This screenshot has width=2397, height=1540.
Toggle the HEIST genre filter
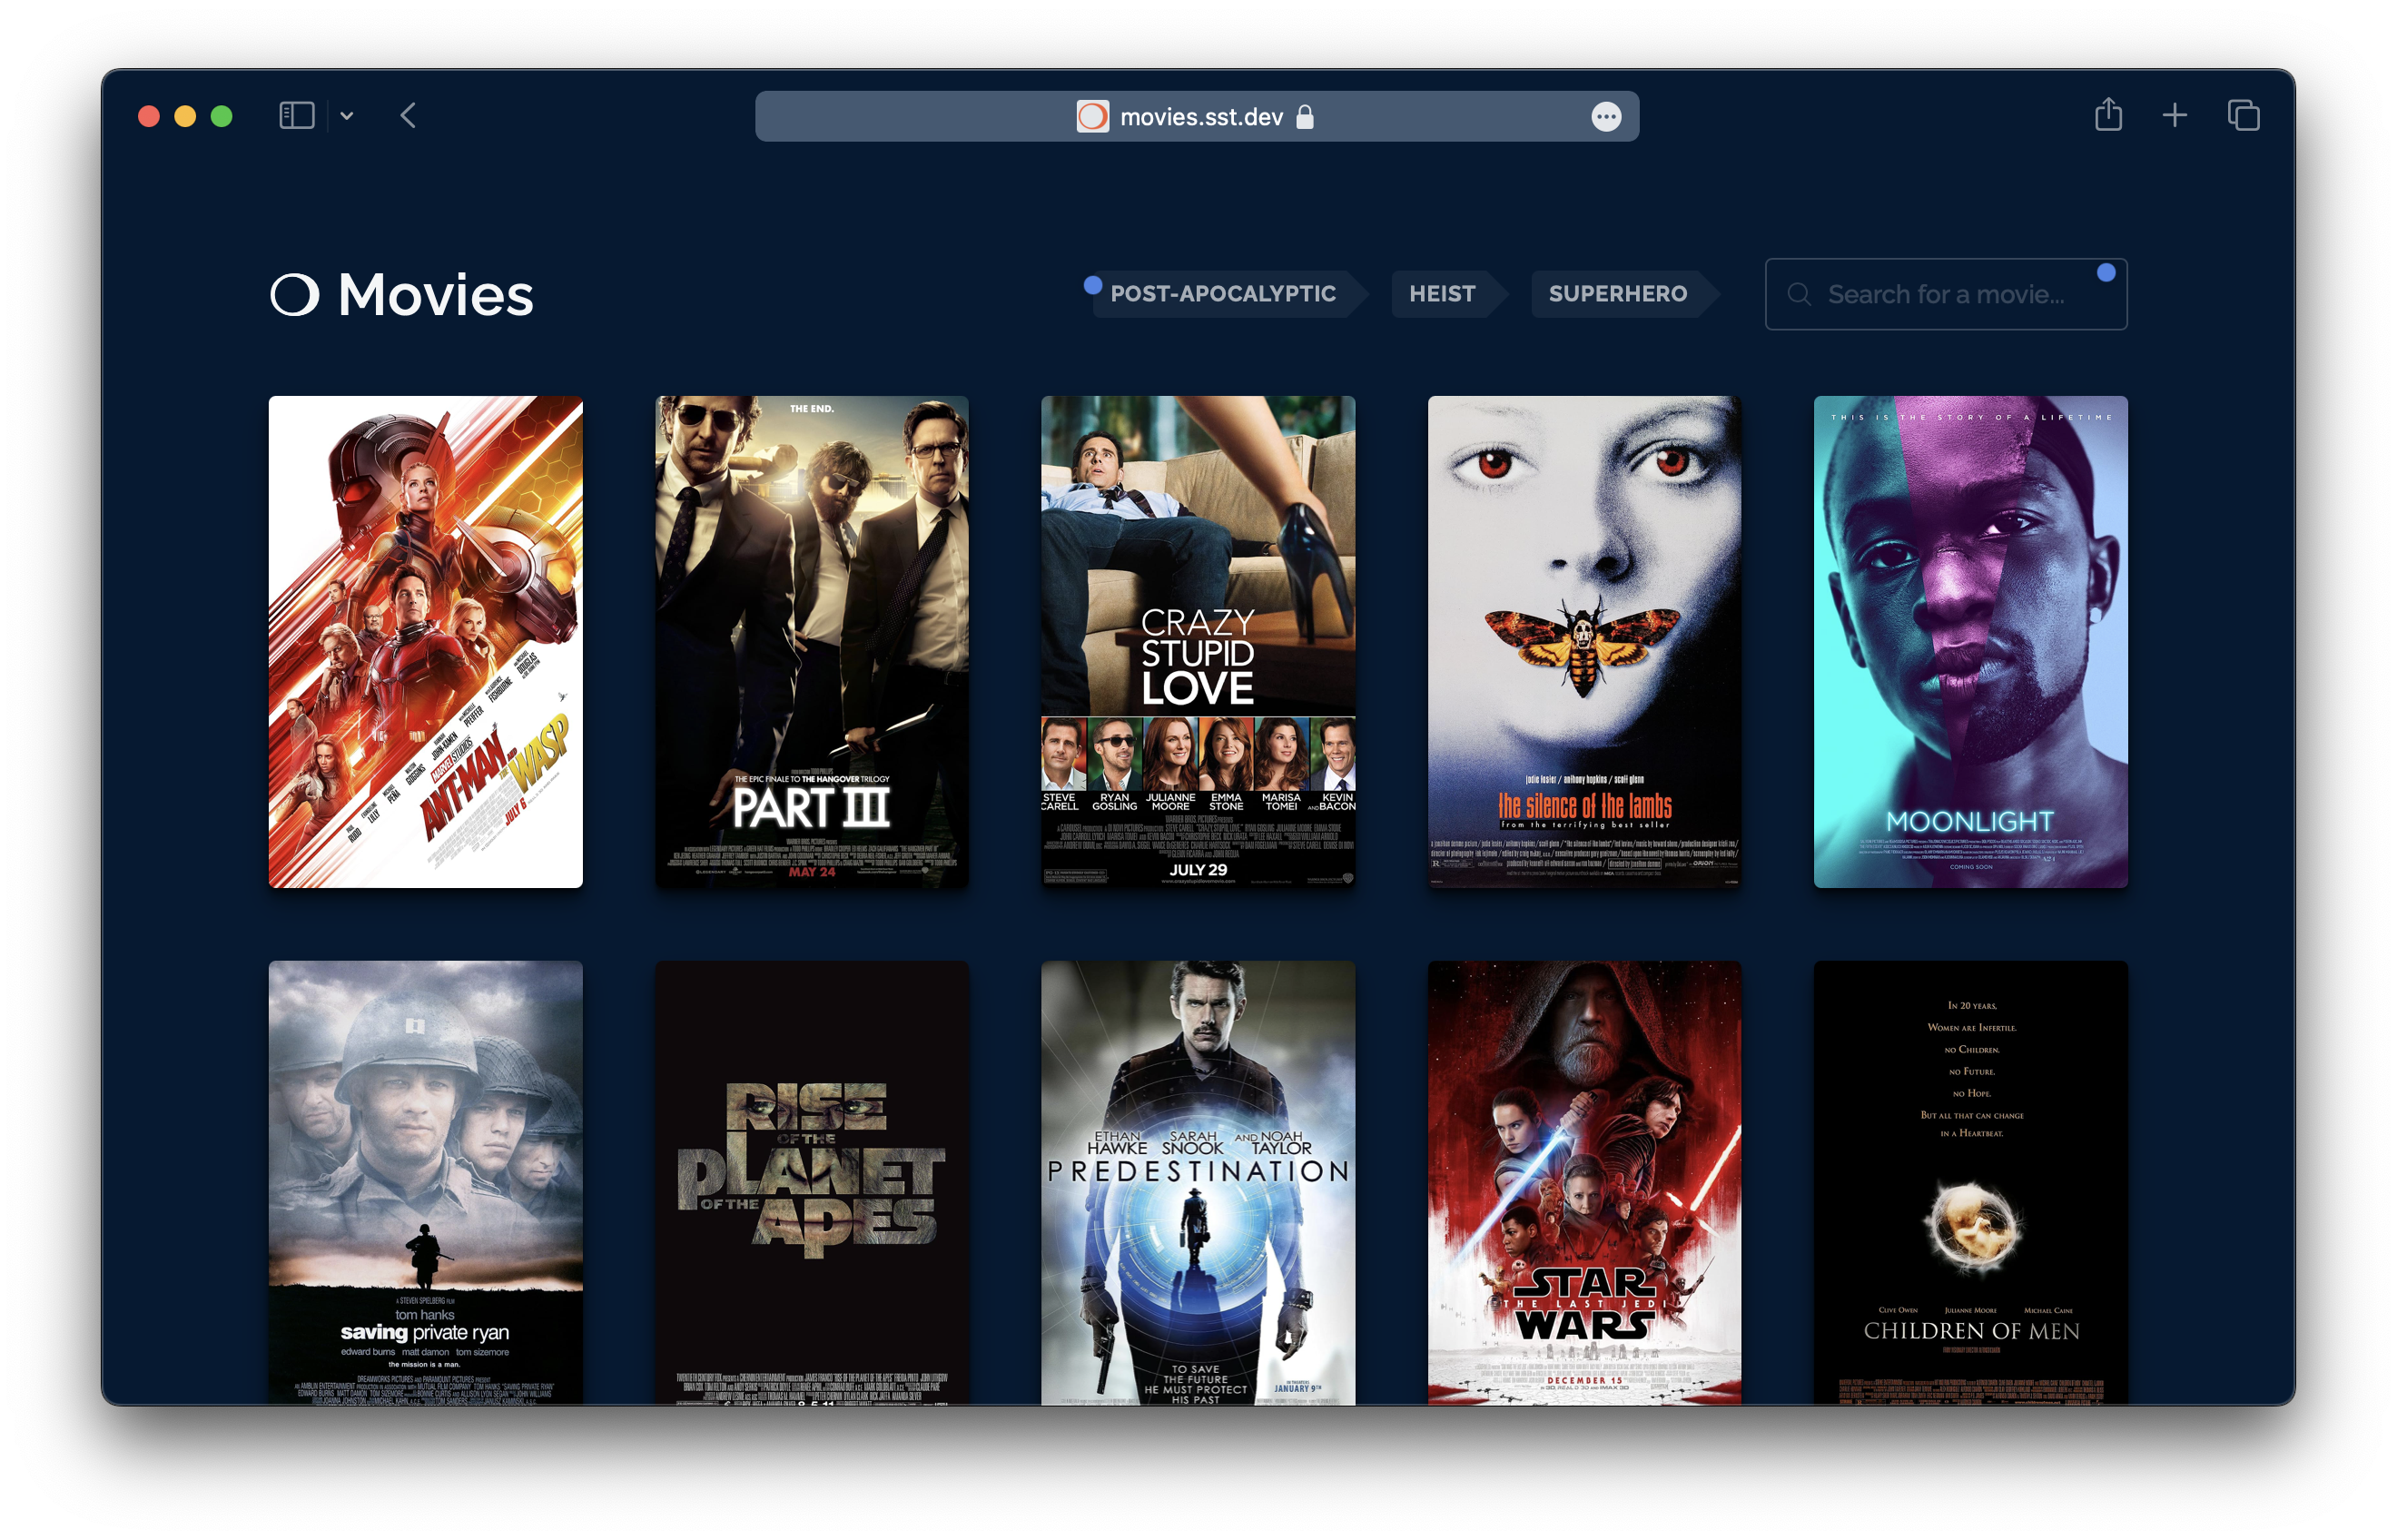pyautogui.click(x=1441, y=294)
